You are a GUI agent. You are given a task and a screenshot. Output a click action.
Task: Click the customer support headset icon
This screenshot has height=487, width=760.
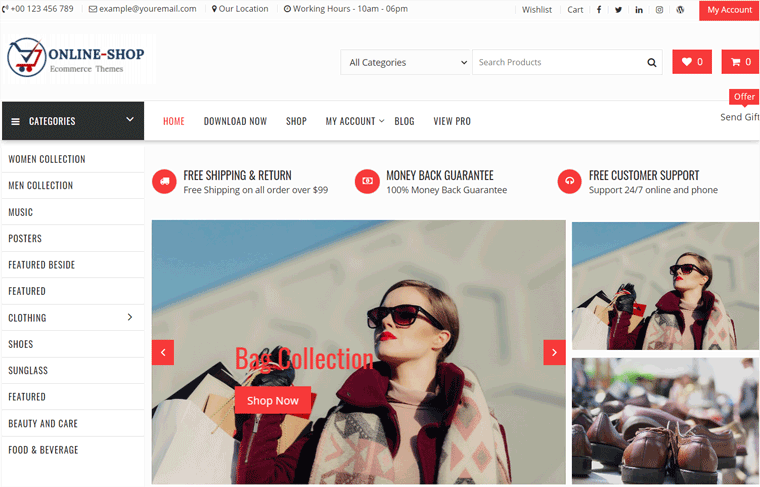click(570, 182)
